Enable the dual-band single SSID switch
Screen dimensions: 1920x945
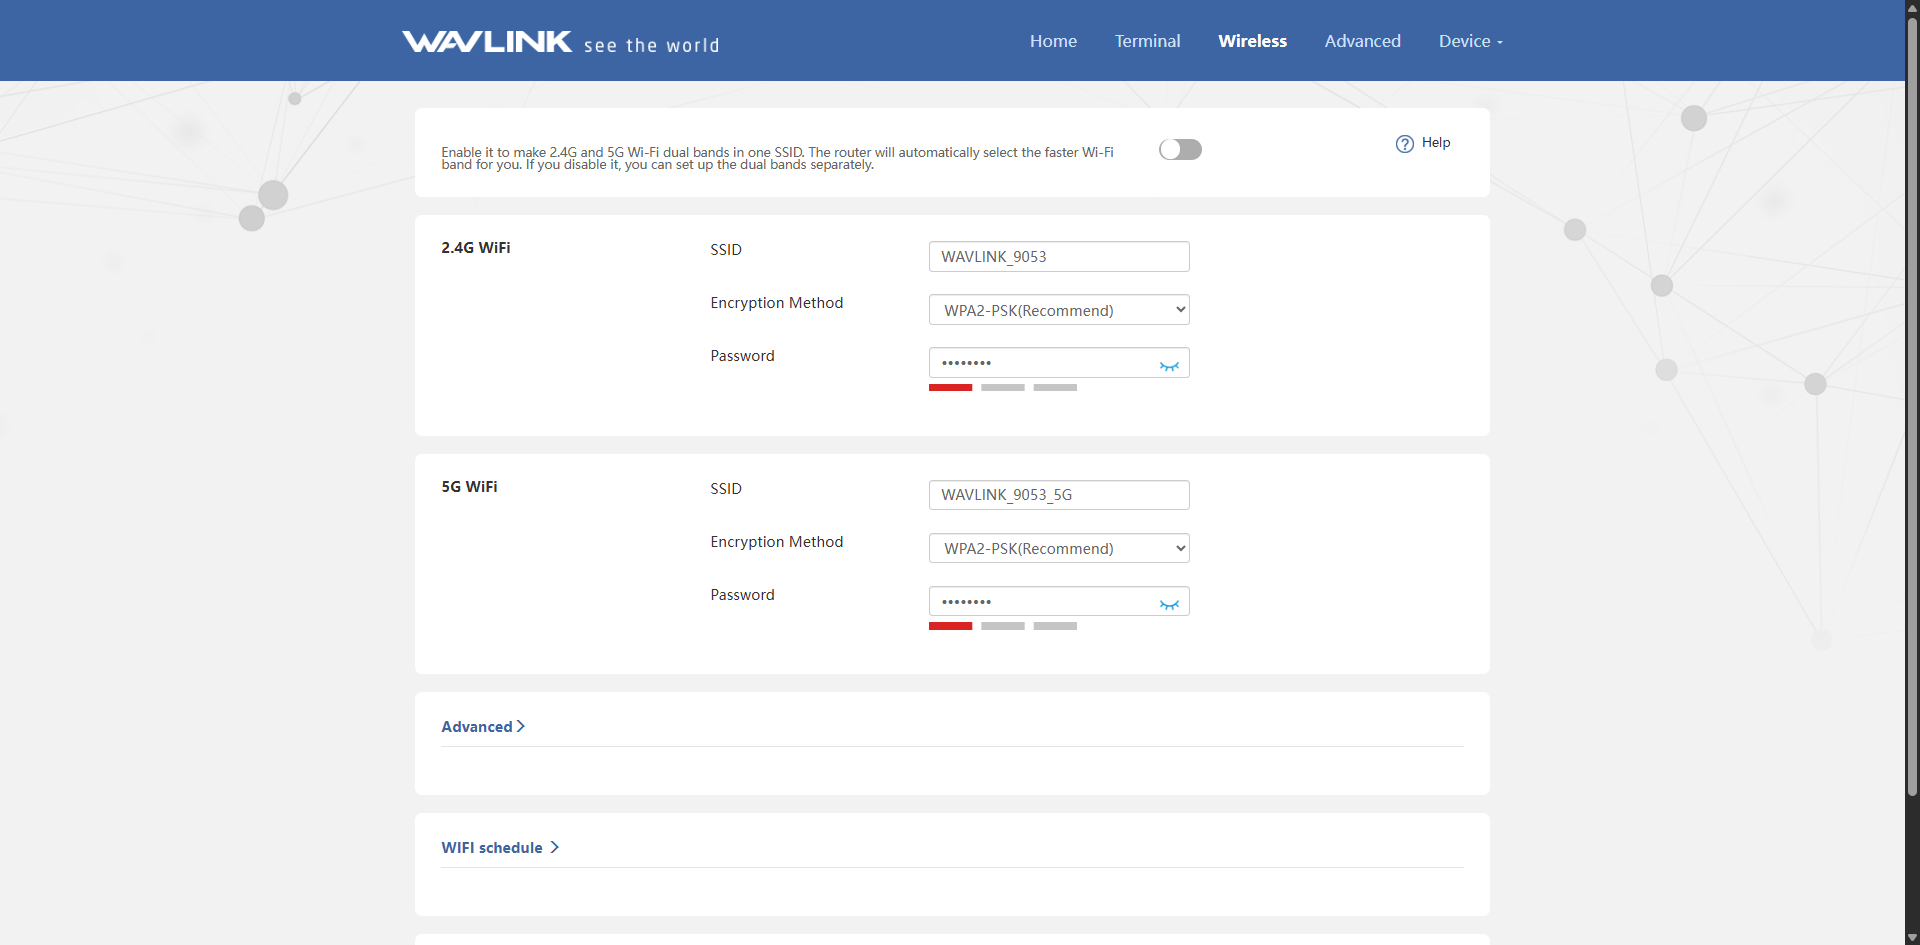pos(1180,149)
